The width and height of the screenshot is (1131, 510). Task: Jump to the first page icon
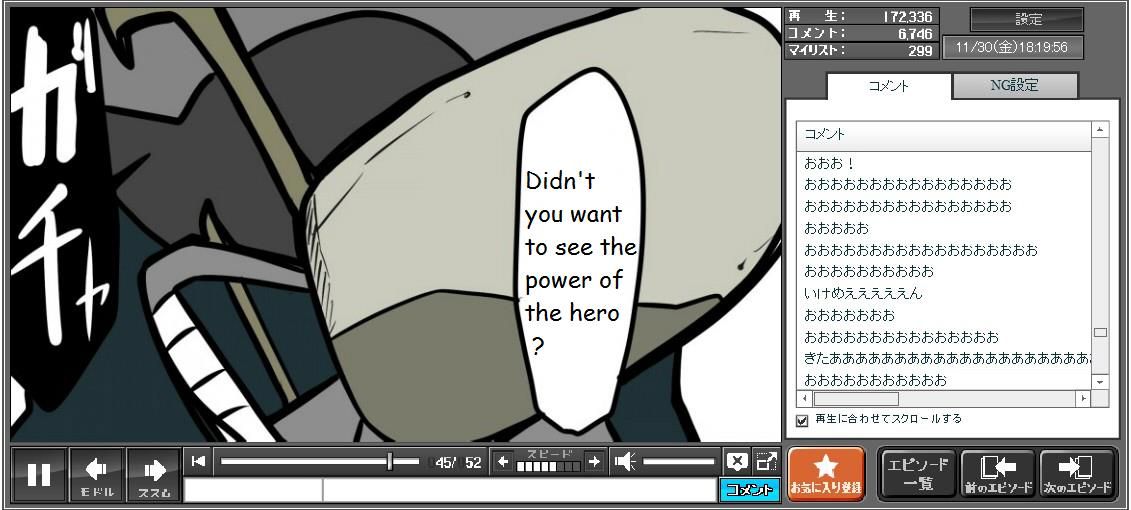point(199,461)
